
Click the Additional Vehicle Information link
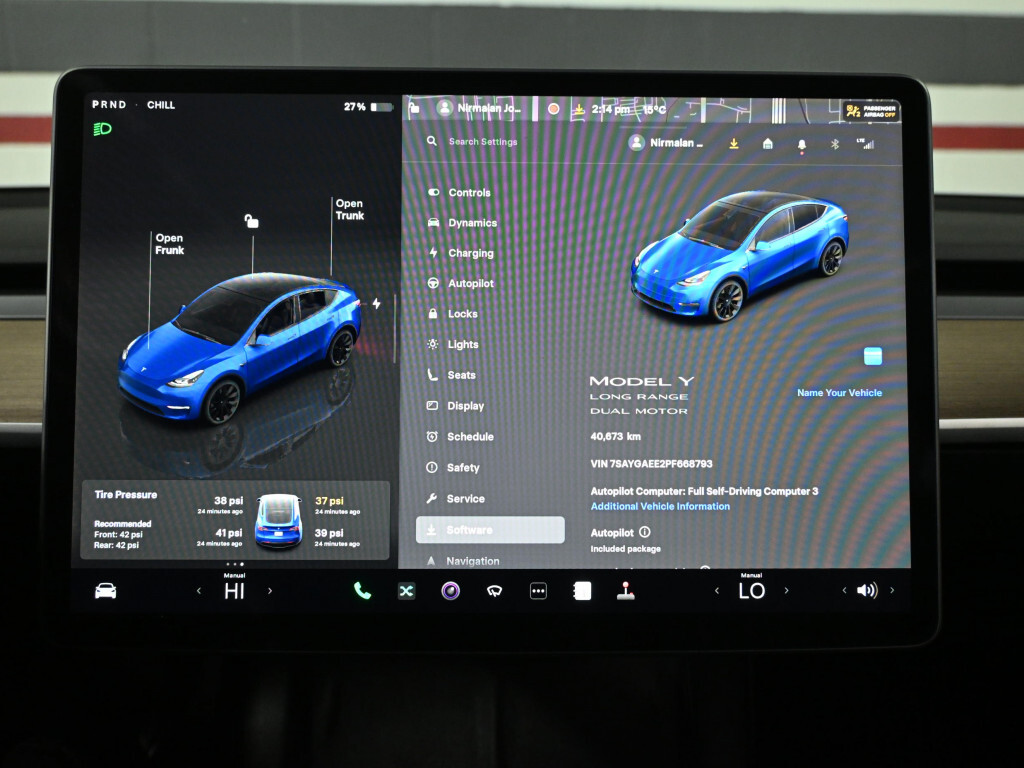click(x=660, y=507)
